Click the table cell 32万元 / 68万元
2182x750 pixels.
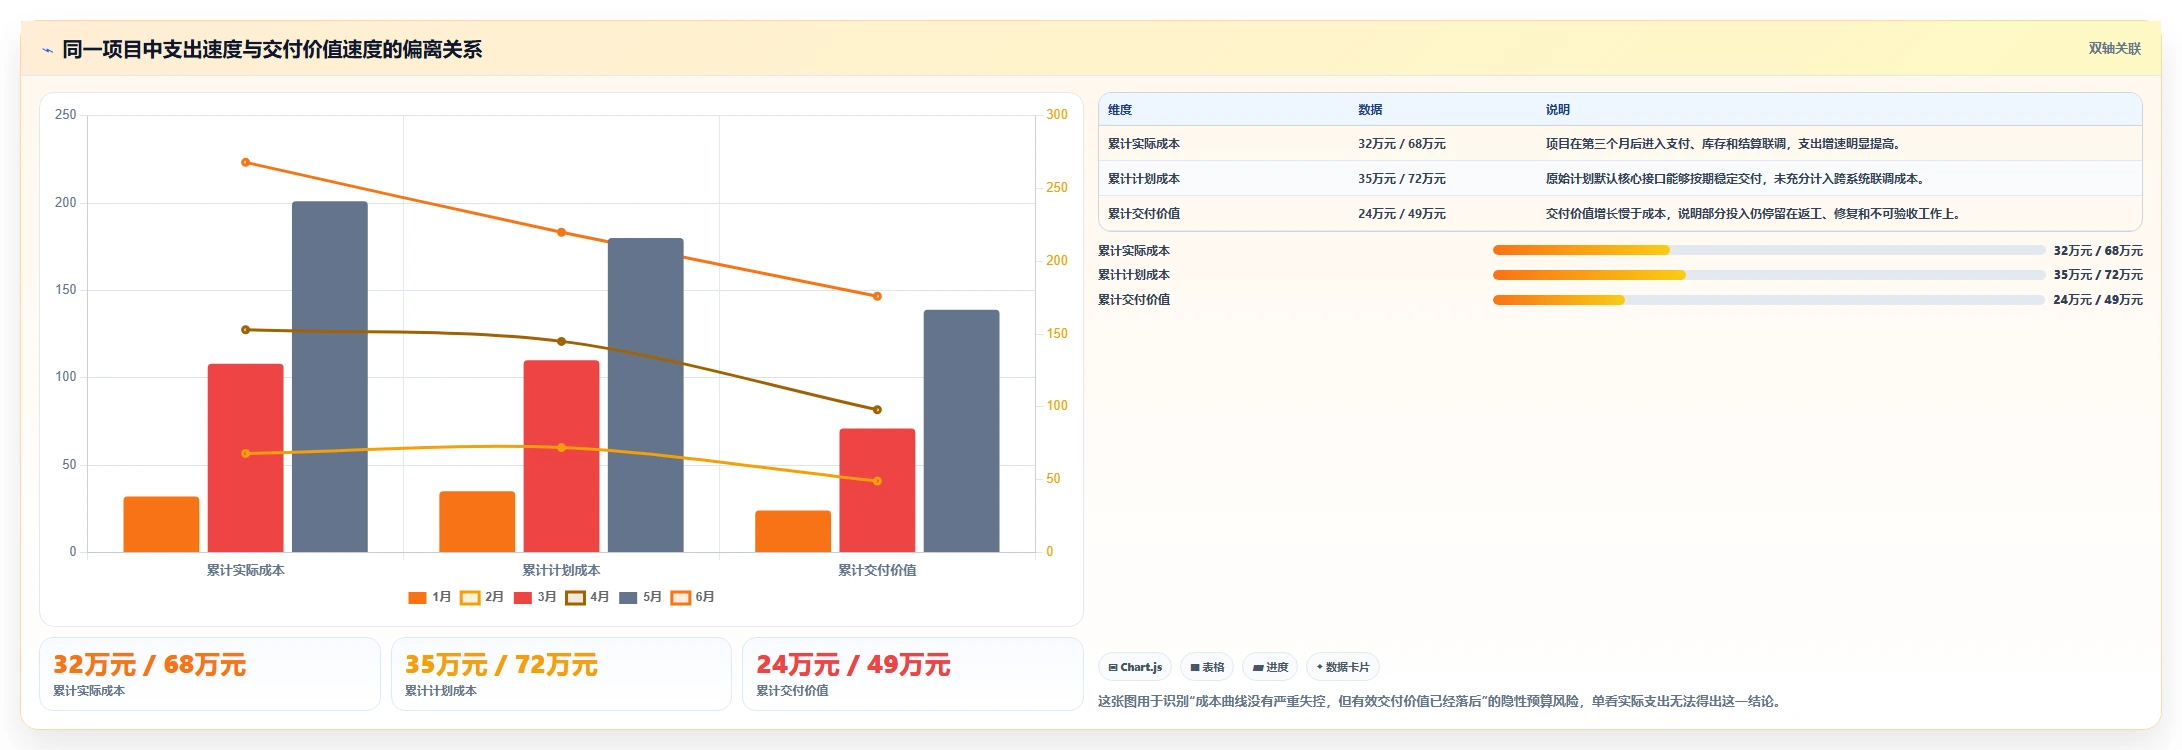click(1402, 144)
